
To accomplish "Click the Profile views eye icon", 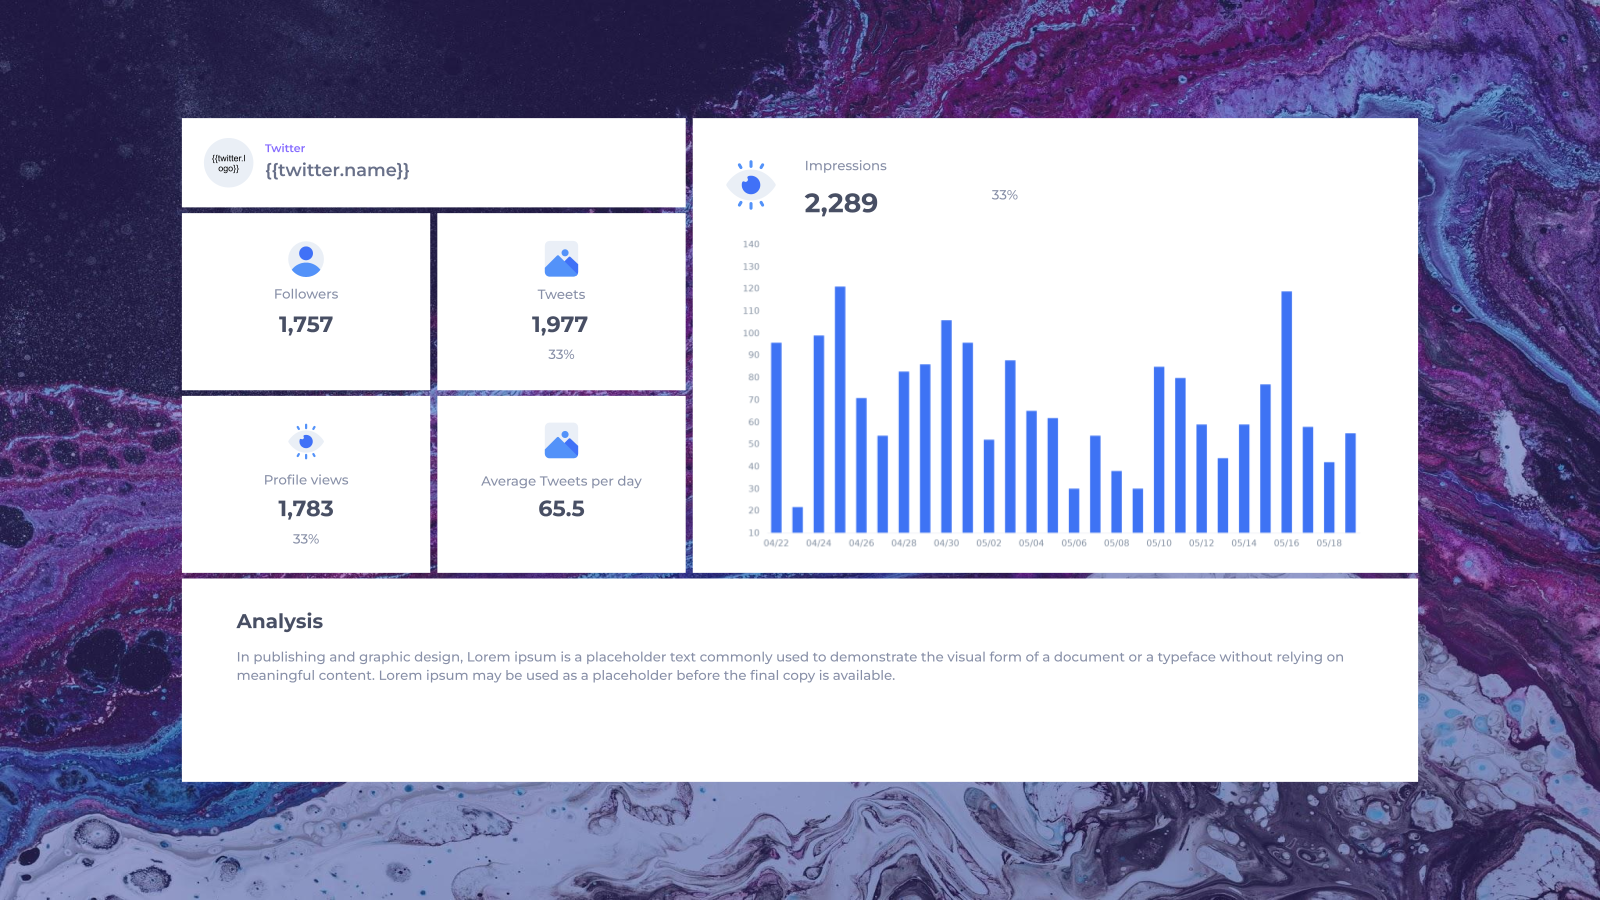I will [306, 441].
